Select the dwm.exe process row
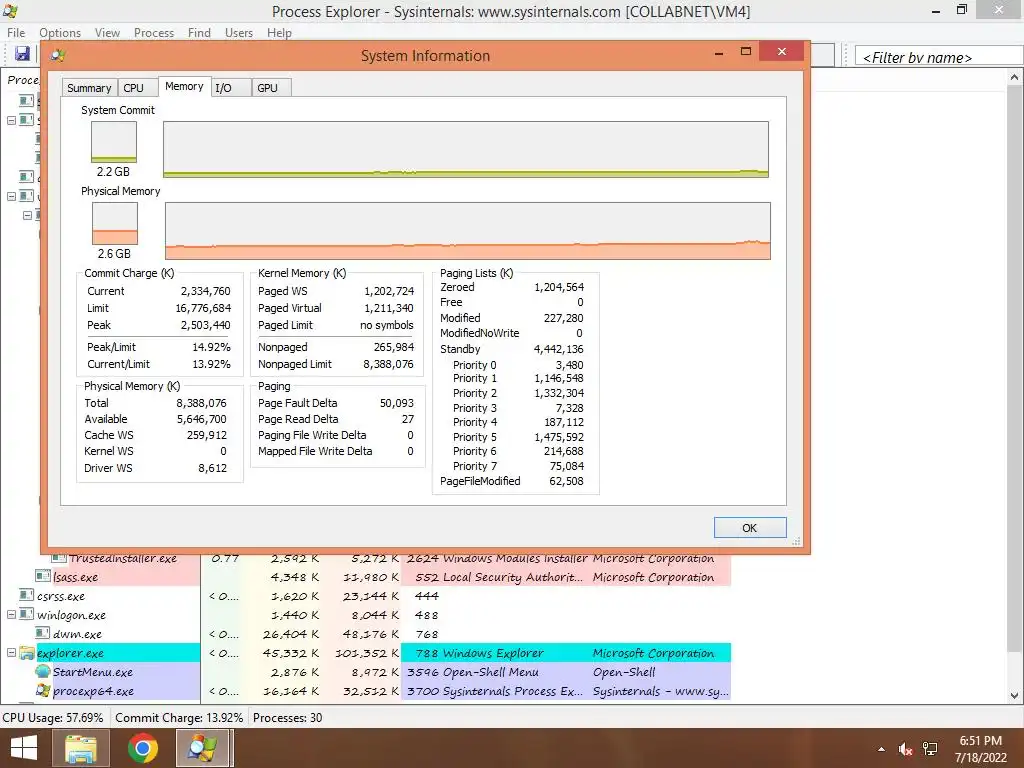The width and height of the screenshot is (1024, 768). (366, 633)
